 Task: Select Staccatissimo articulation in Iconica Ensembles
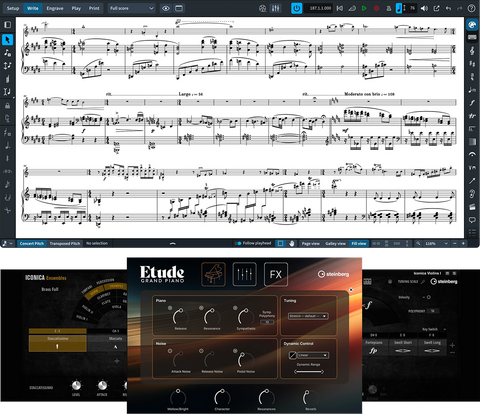point(57,343)
